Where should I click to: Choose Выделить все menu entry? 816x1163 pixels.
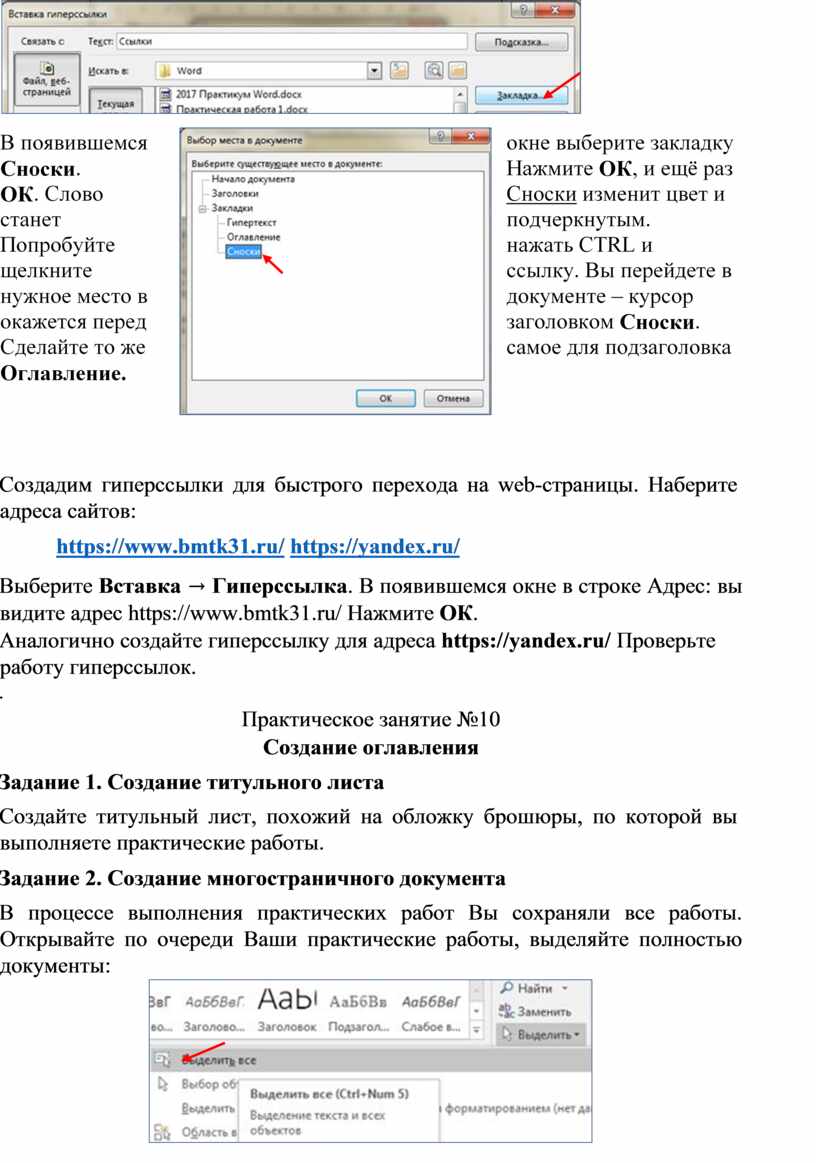pyautogui.click(x=371, y=1060)
